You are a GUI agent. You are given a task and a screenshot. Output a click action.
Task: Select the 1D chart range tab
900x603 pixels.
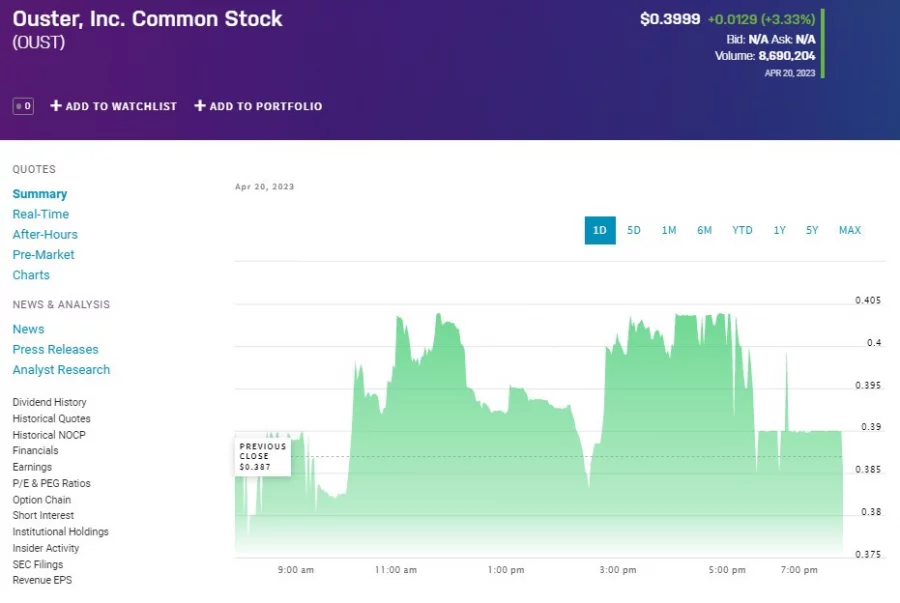click(600, 230)
